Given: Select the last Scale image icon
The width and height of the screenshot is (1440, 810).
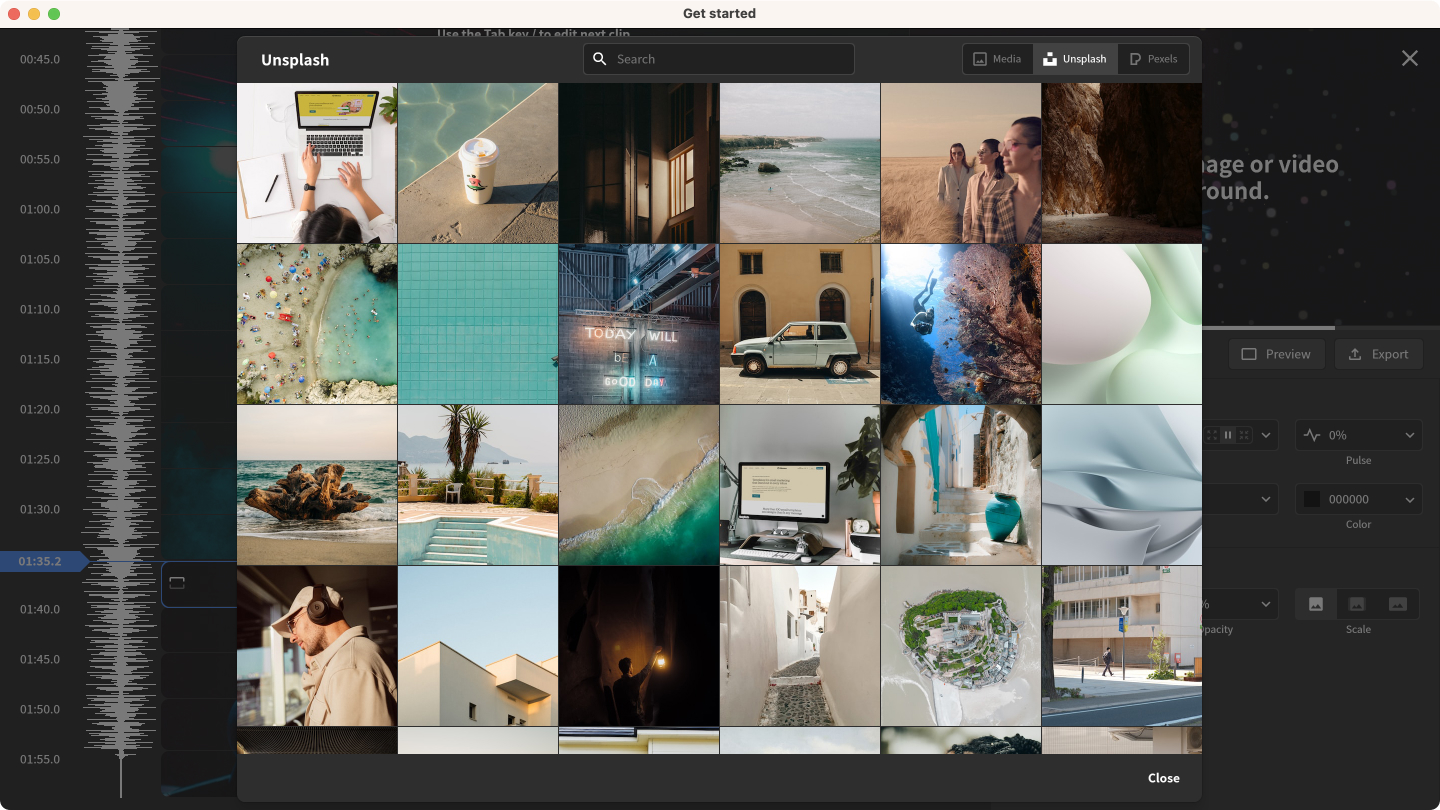Looking at the screenshot, I should pos(1398,604).
